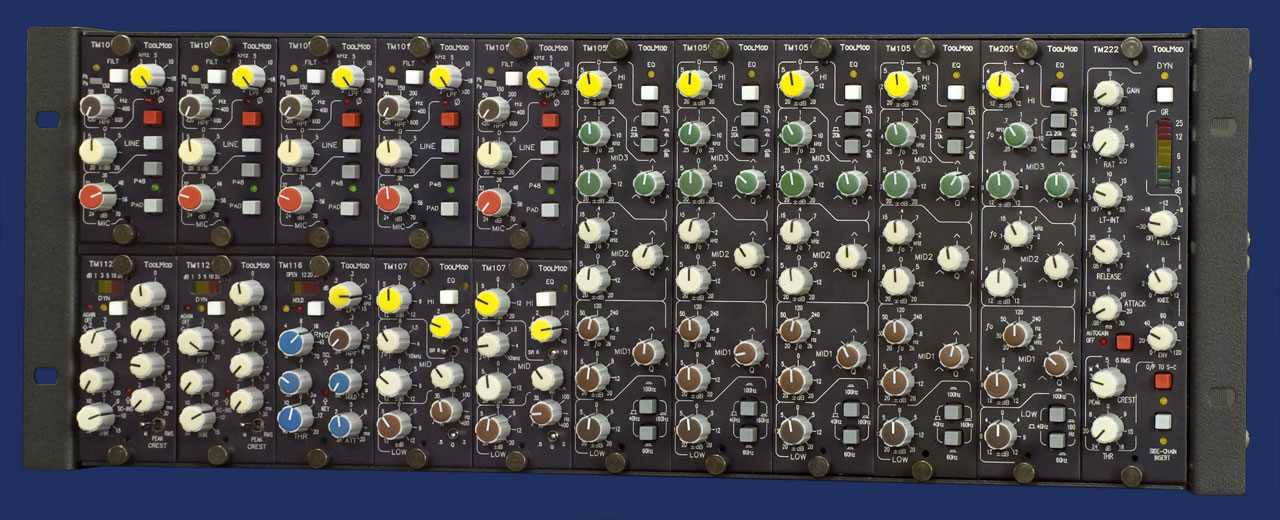This screenshot has width=1280, height=520.
Task: Adjust the brown MID1 Q knob on TM205
Action: (1058, 364)
